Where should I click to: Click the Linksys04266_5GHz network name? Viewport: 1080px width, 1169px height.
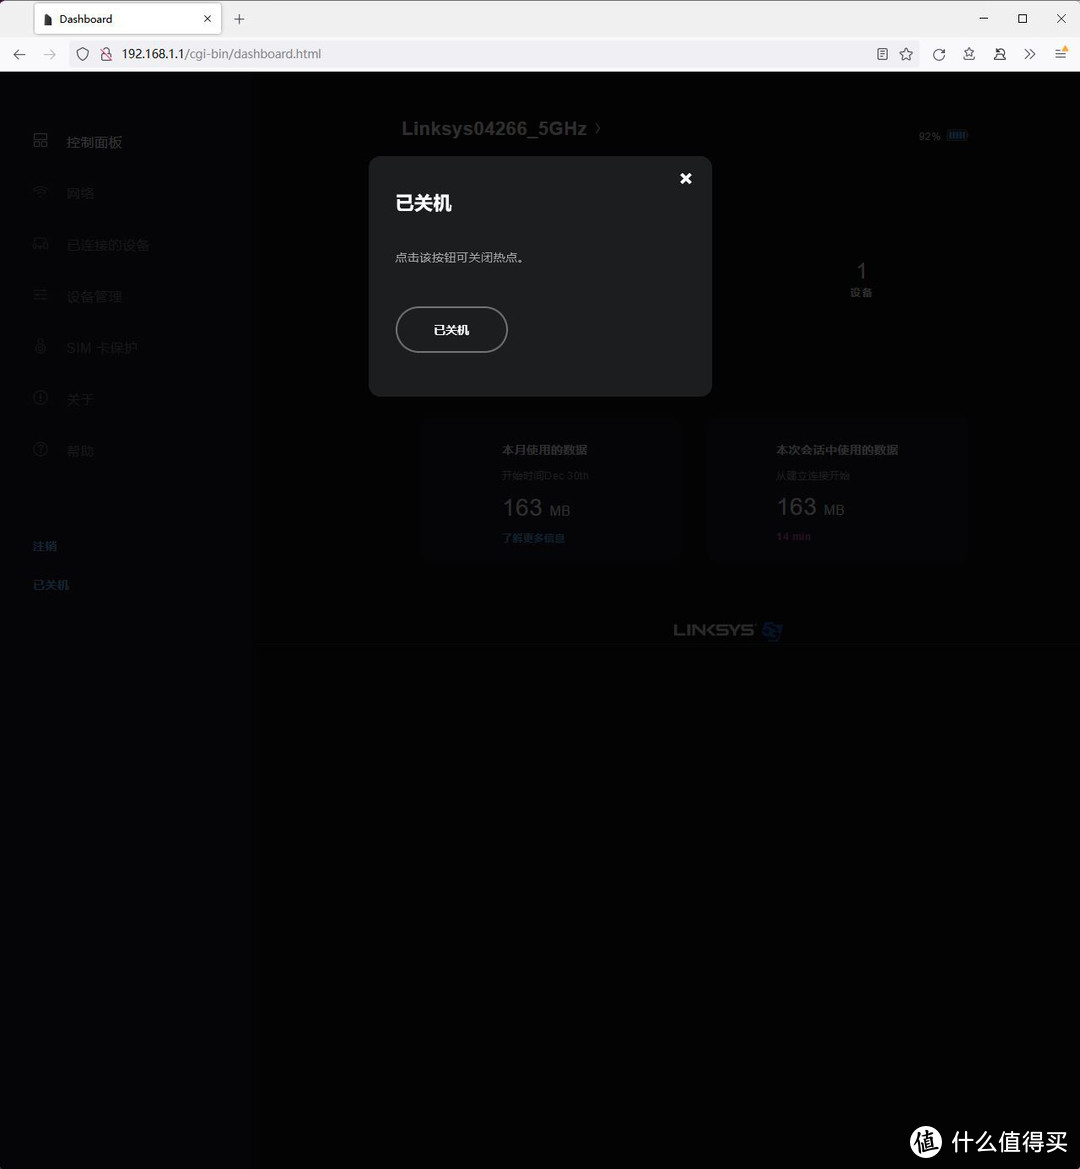pyautogui.click(x=494, y=128)
